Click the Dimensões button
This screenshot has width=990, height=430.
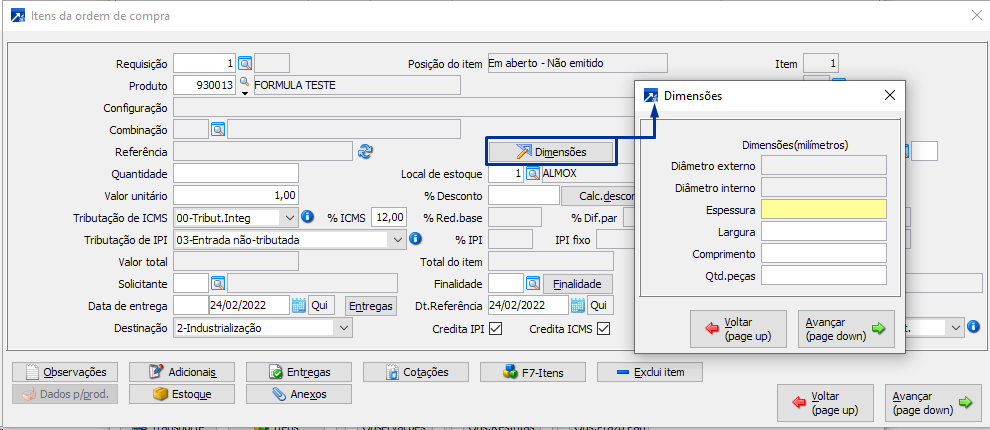pyautogui.click(x=550, y=152)
